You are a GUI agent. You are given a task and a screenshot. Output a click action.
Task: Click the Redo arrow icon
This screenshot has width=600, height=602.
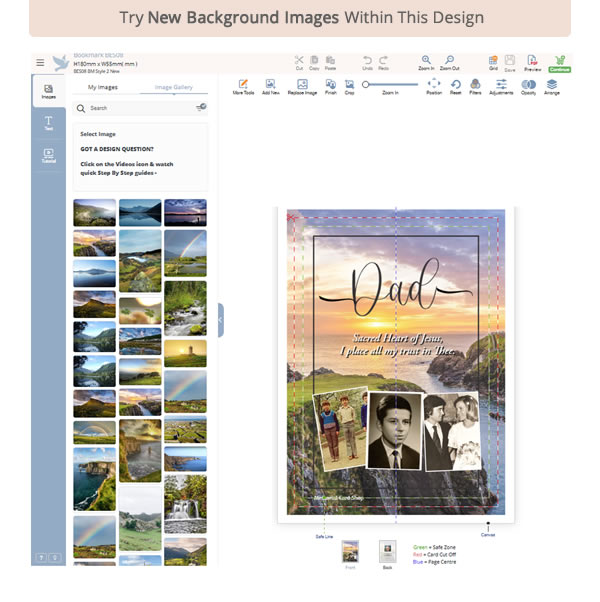click(384, 60)
